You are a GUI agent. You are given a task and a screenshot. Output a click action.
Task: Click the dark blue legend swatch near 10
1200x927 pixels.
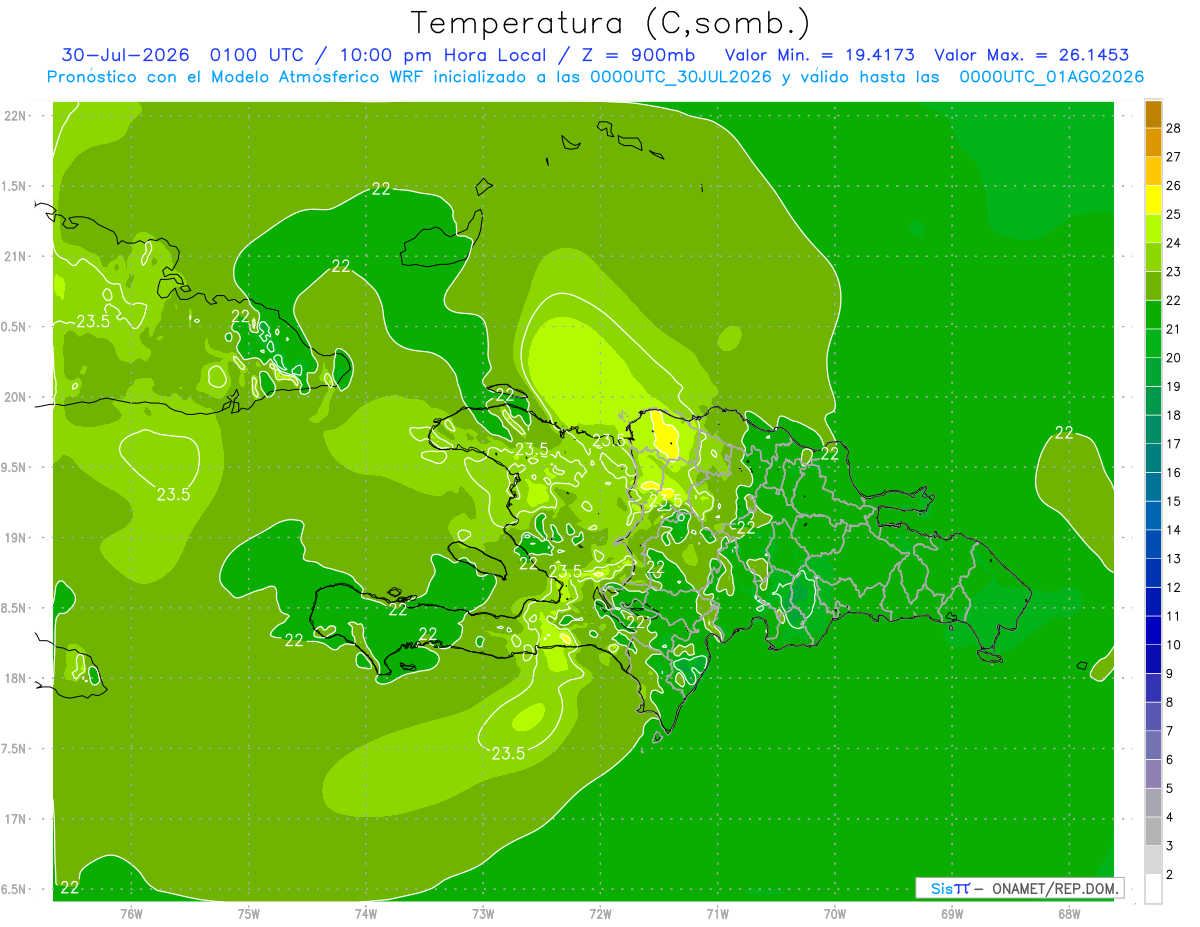[x=1153, y=630]
